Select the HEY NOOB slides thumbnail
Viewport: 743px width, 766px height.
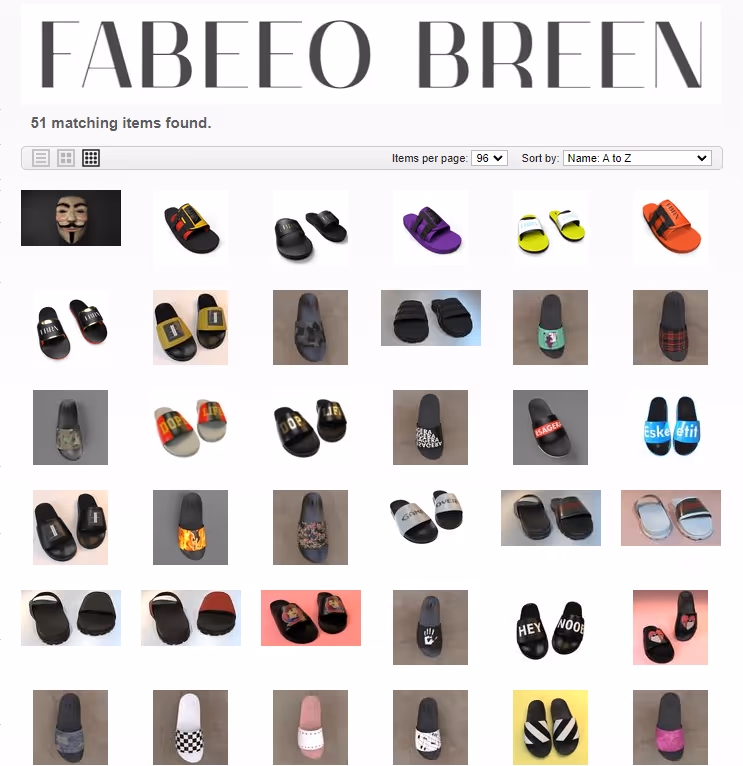click(x=551, y=627)
